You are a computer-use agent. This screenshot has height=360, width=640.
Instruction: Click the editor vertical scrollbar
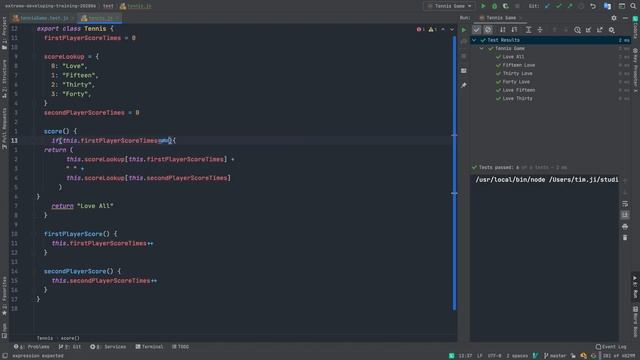pos(454,173)
